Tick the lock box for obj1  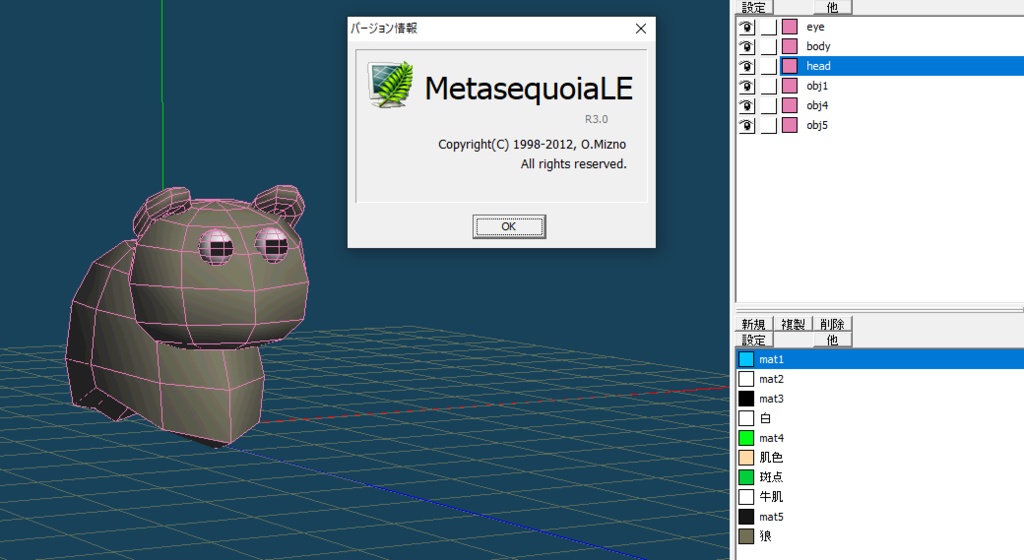tap(769, 86)
